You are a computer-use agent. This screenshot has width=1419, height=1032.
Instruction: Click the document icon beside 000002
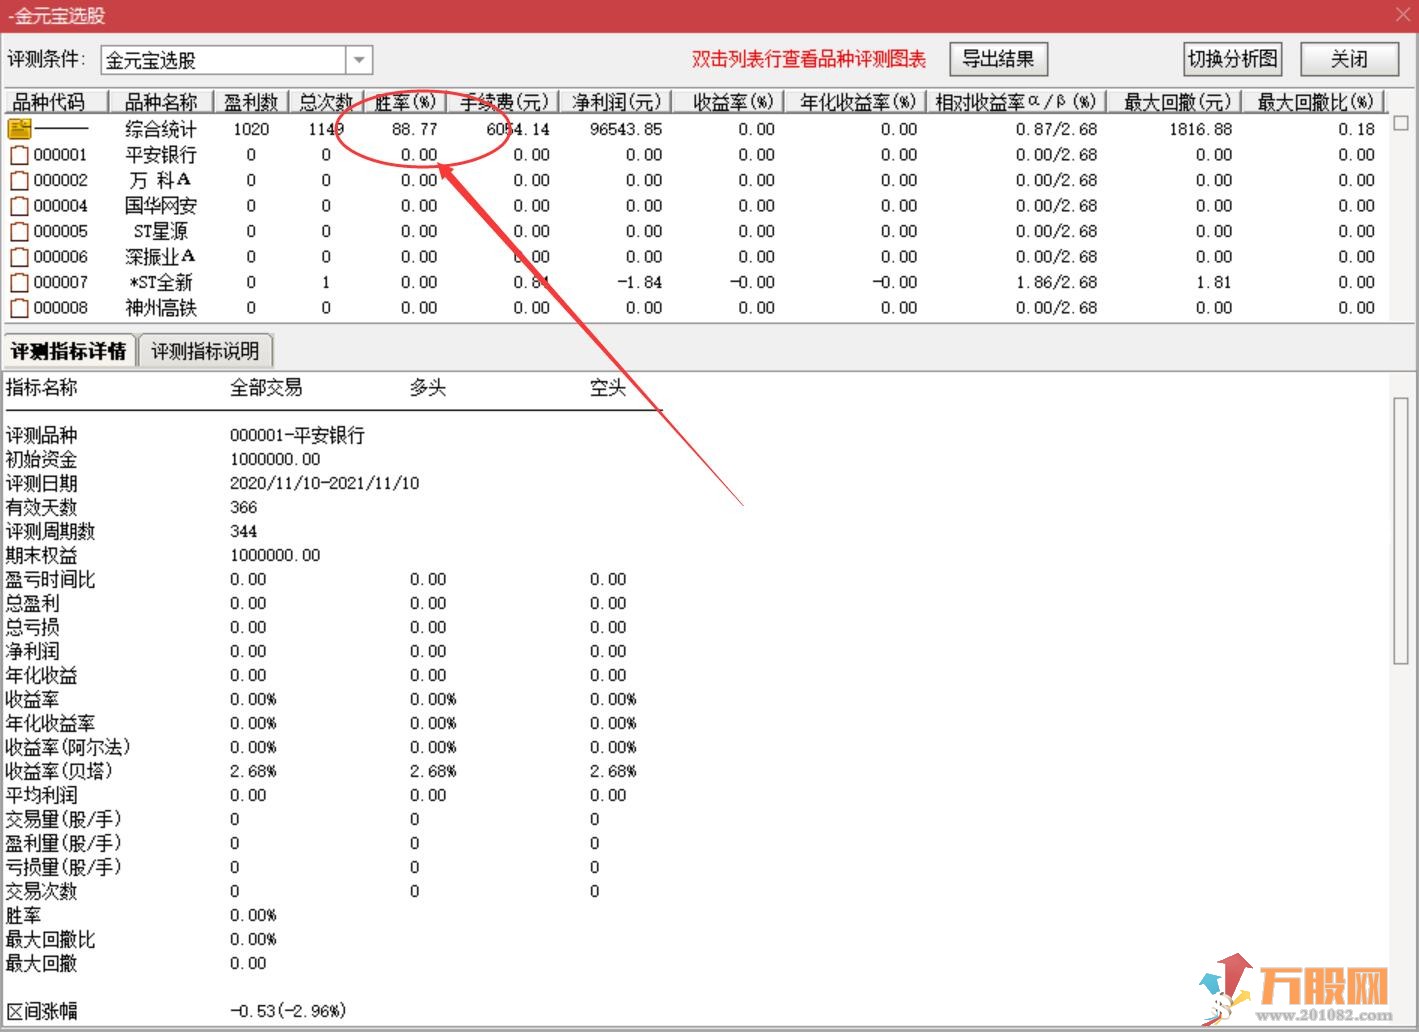pyautogui.click(x=19, y=181)
